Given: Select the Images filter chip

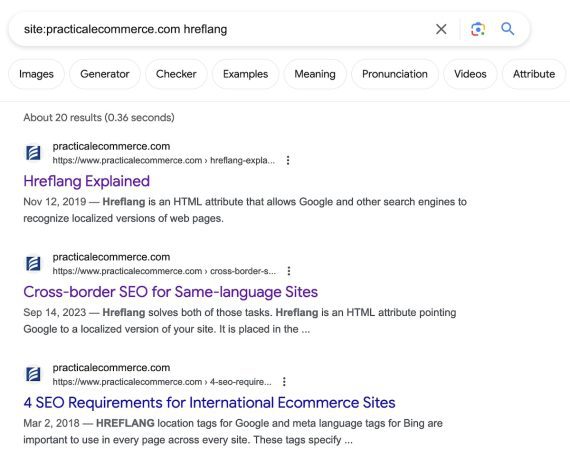Looking at the screenshot, I should tap(36, 74).
